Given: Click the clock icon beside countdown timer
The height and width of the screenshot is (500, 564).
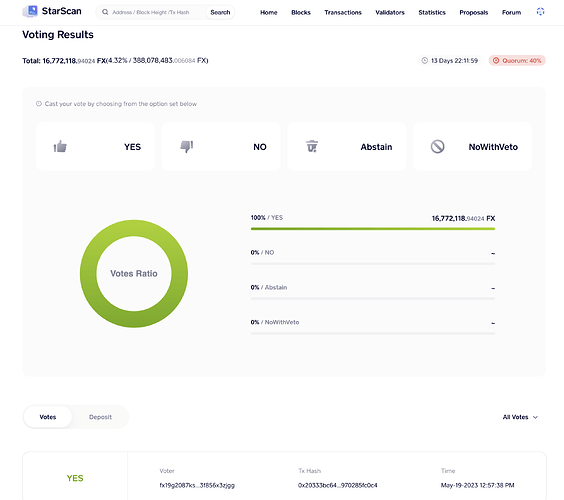Looking at the screenshot, I should (x=424, y=60).
